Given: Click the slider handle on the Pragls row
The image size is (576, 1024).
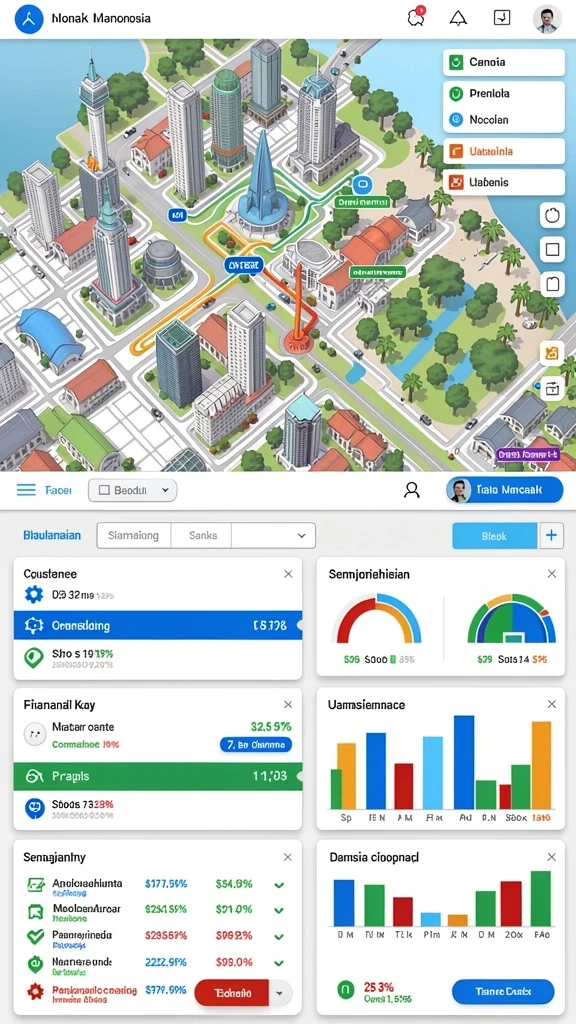Looking at the screenshot, I should point(300,776).
